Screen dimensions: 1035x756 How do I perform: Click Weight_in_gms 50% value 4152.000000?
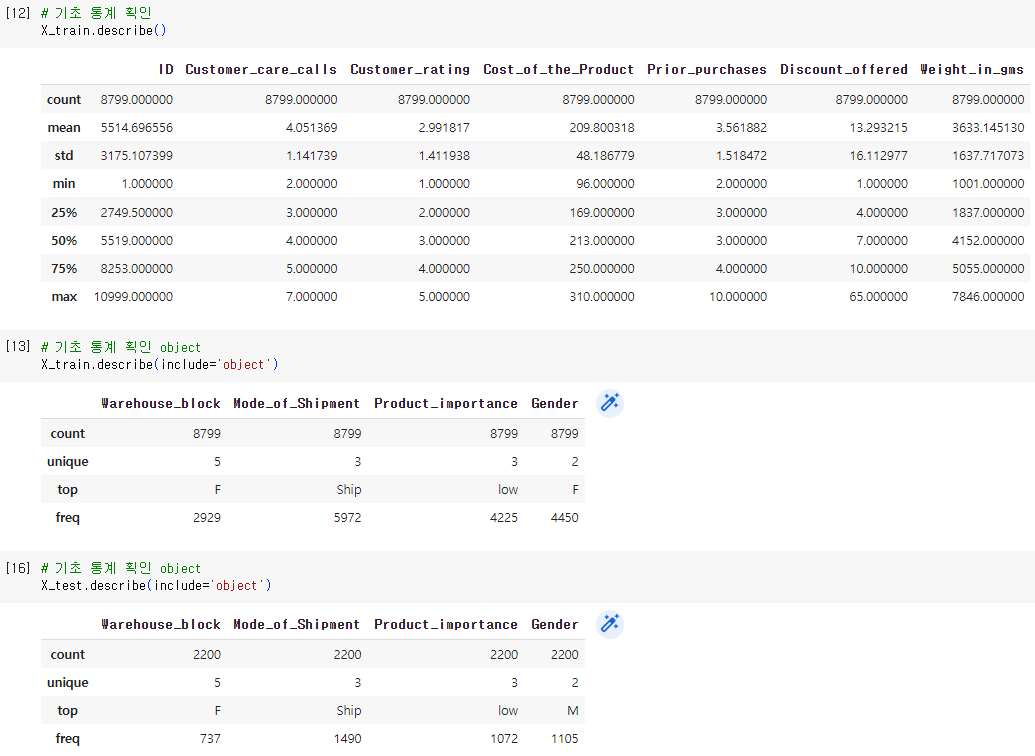click(988, 241)
